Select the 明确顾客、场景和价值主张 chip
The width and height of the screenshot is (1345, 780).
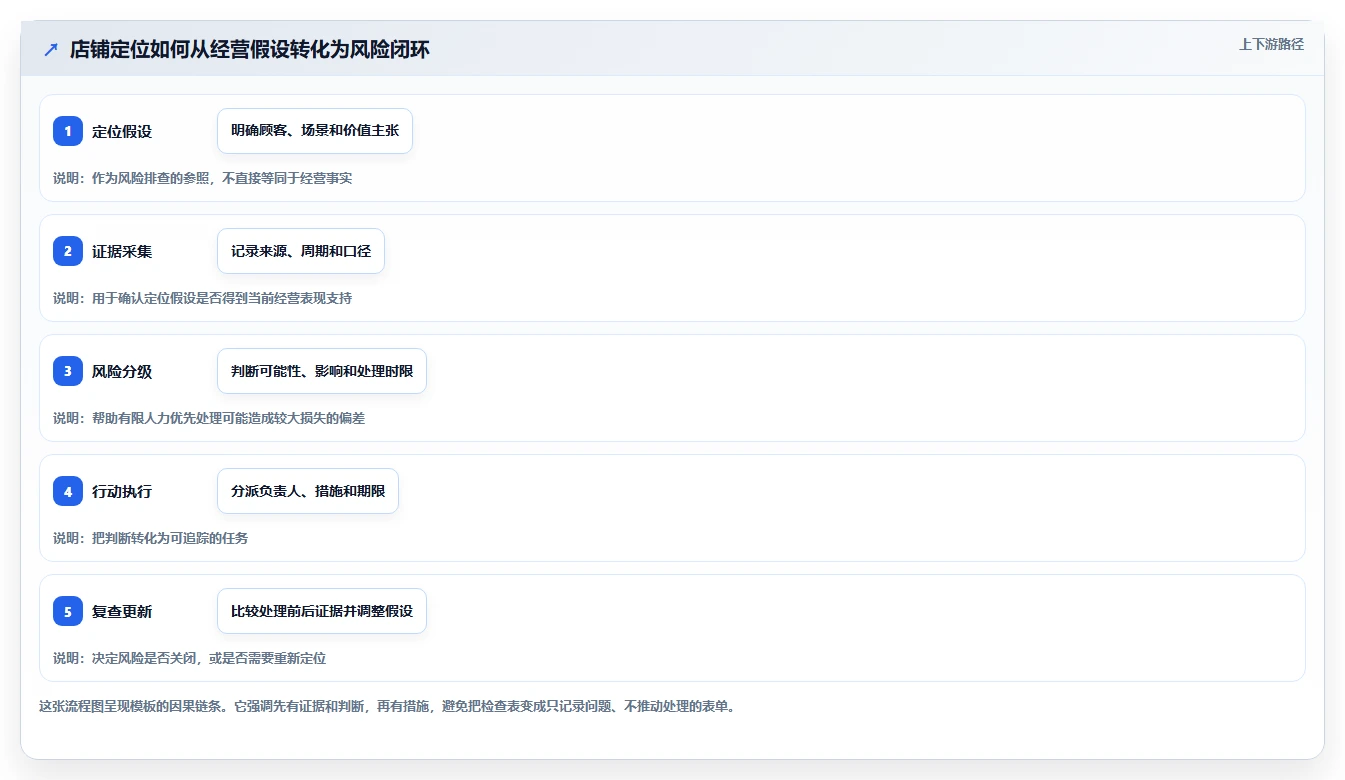(315, 131)
